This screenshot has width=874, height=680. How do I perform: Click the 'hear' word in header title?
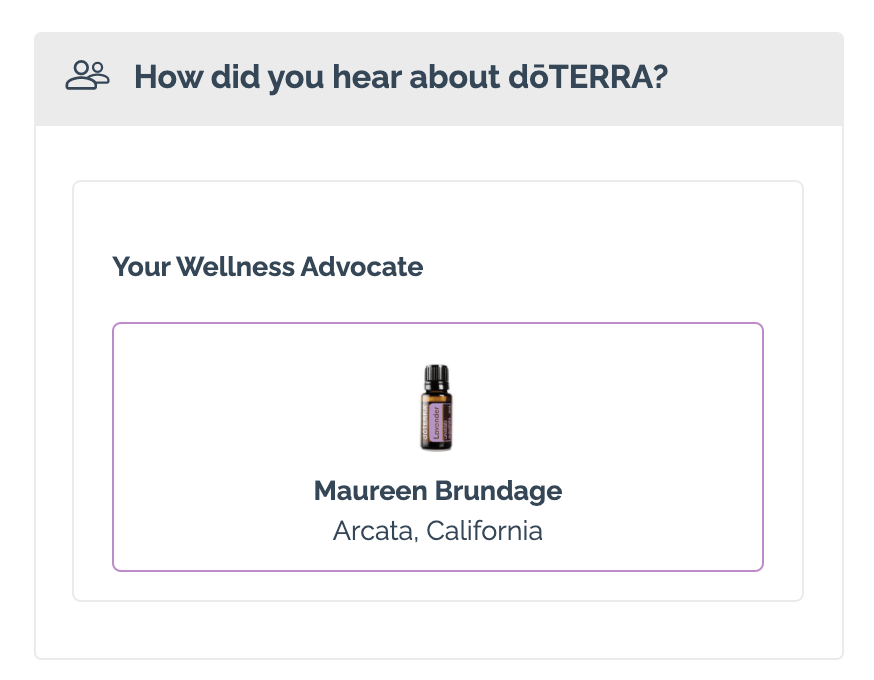click(367, 76)
